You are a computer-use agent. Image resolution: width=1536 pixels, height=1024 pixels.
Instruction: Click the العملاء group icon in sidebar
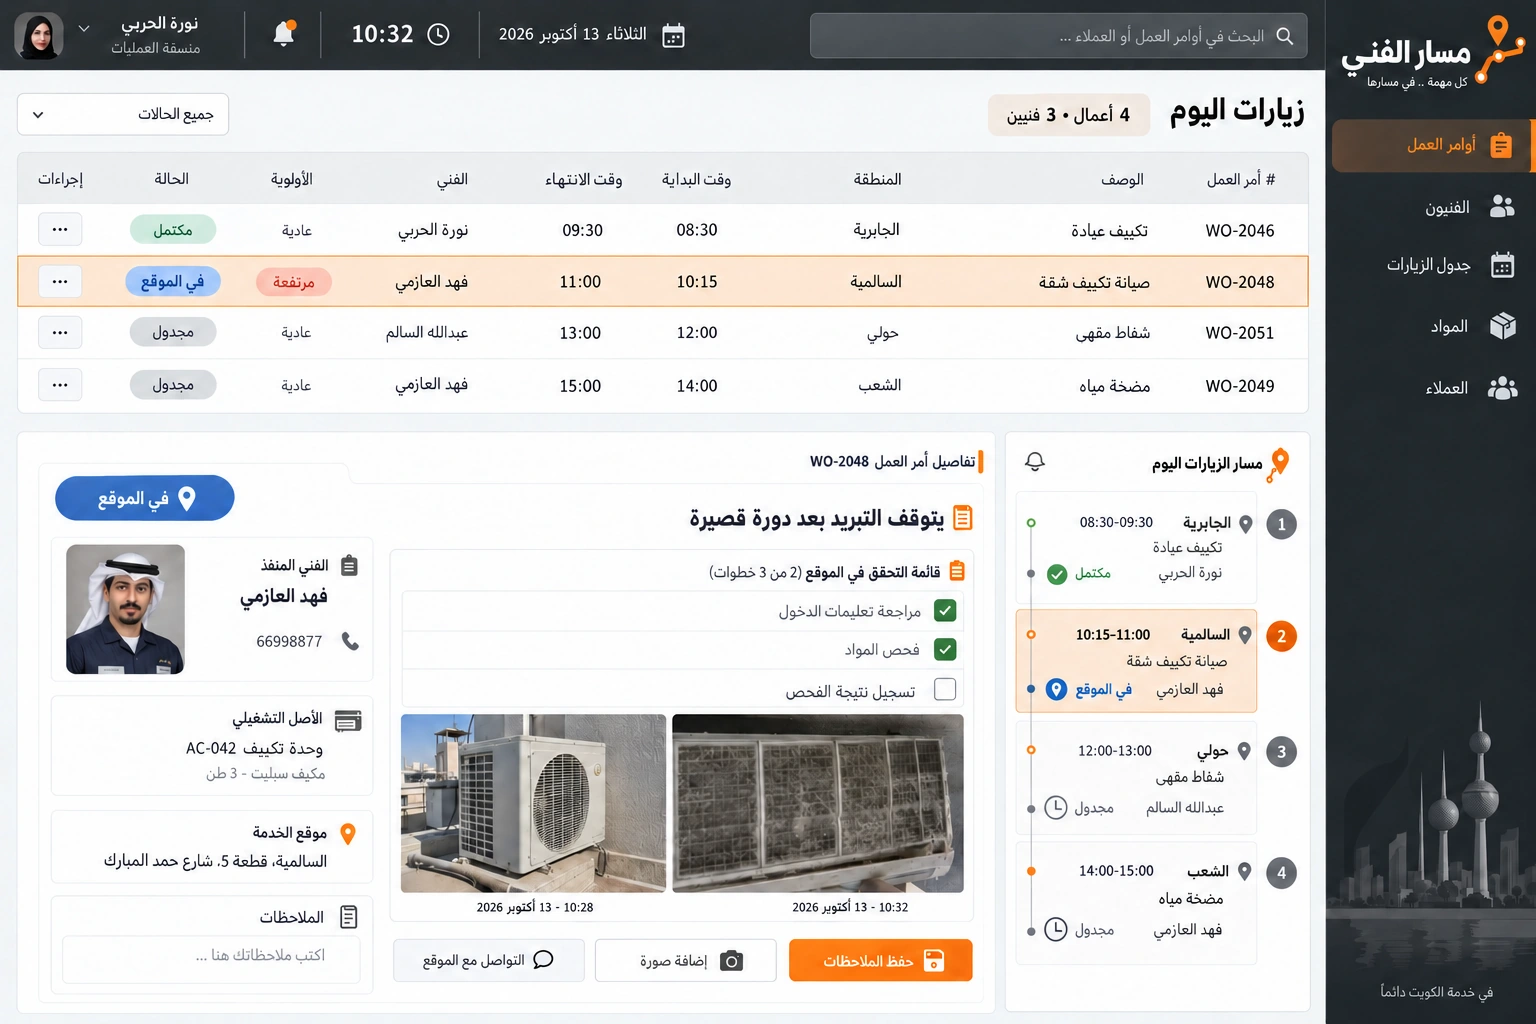click(x=1502, y=388)
